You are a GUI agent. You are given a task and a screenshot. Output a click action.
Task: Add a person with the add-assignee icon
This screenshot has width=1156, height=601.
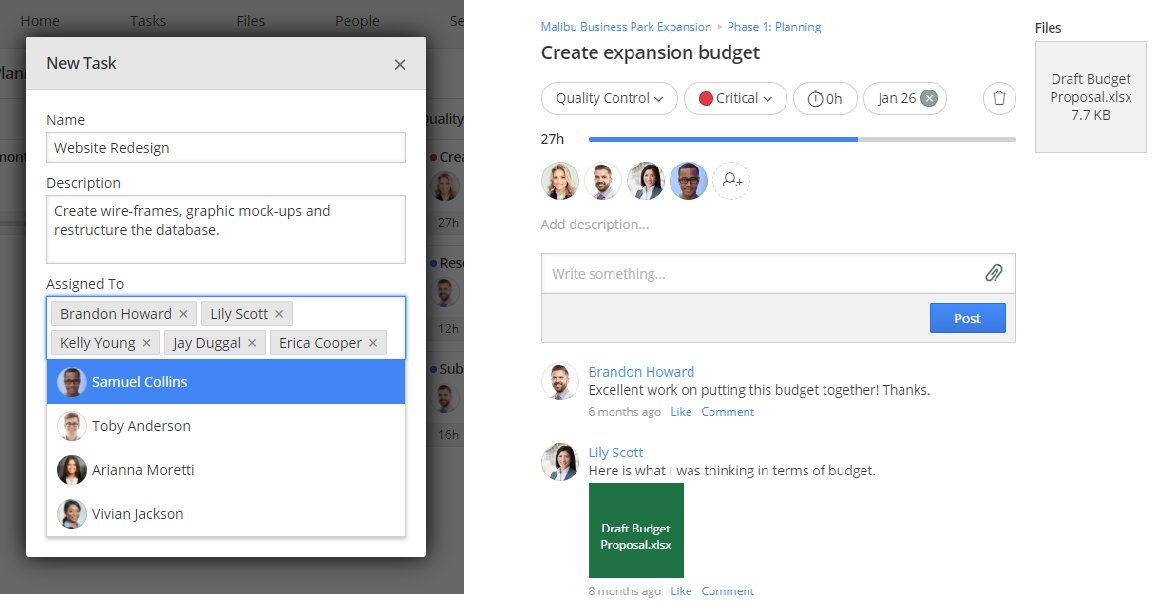point(731,181)
